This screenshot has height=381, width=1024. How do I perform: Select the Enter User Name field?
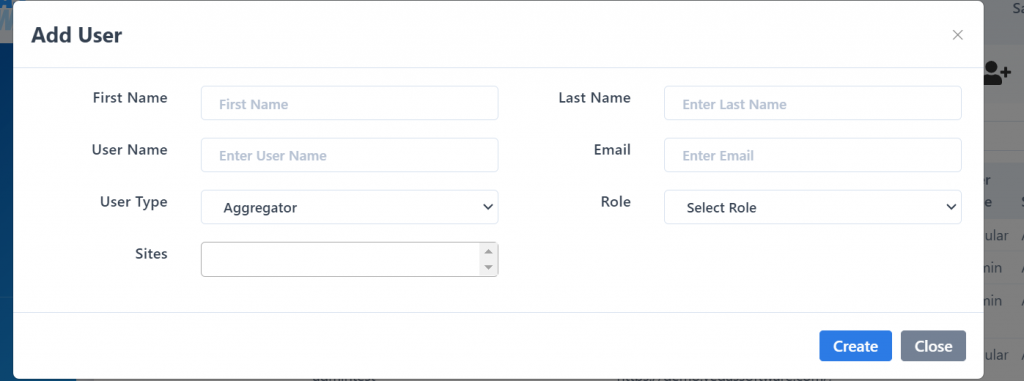point(349,155)
